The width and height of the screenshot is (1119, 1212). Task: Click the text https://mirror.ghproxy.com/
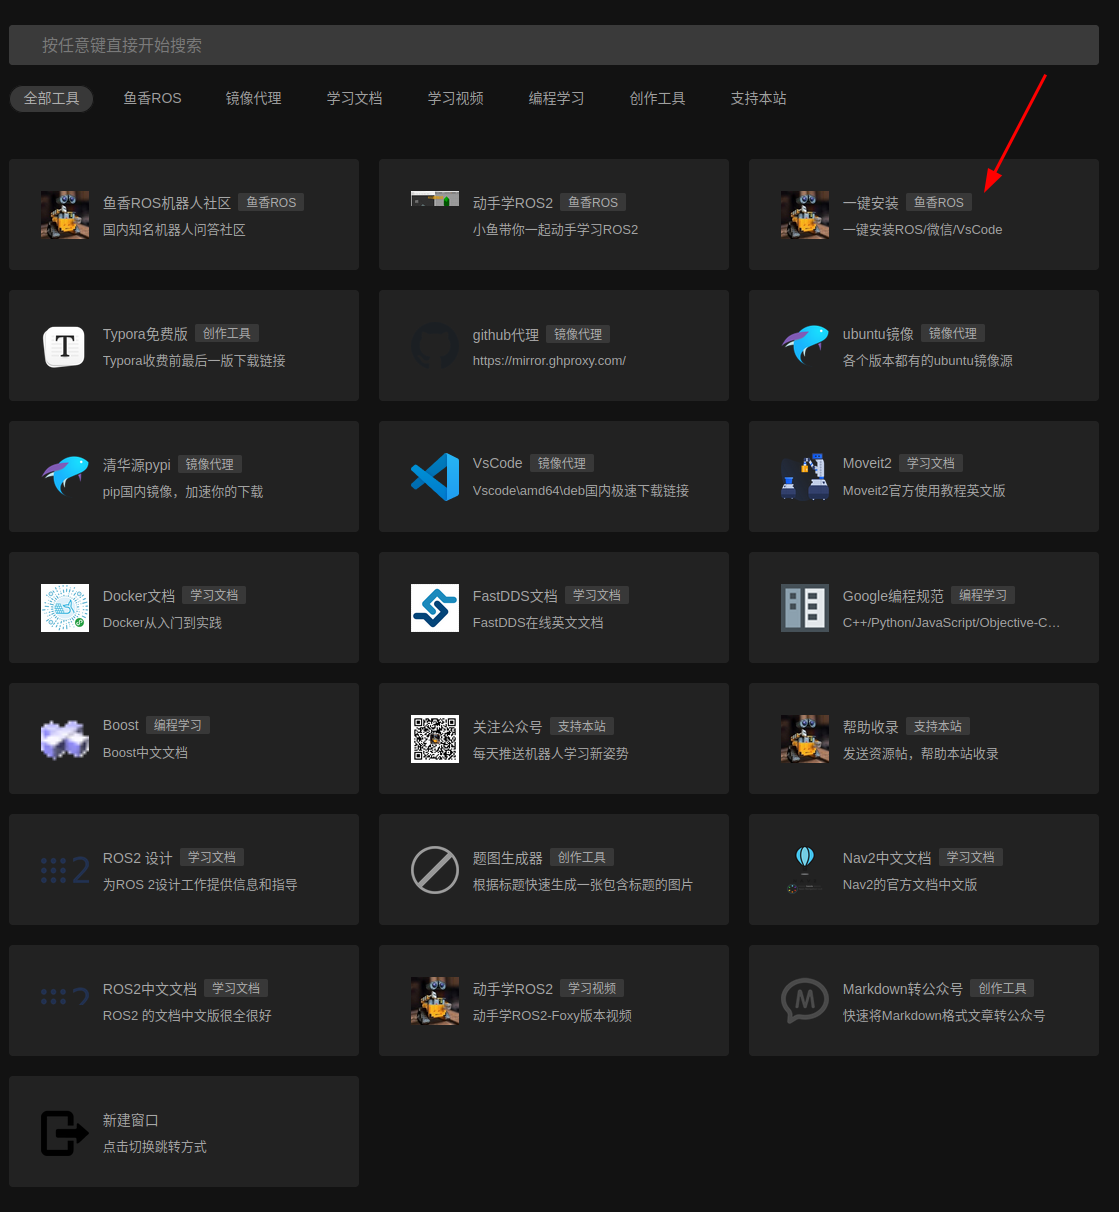pyautogui.click(x=549, y=361)
